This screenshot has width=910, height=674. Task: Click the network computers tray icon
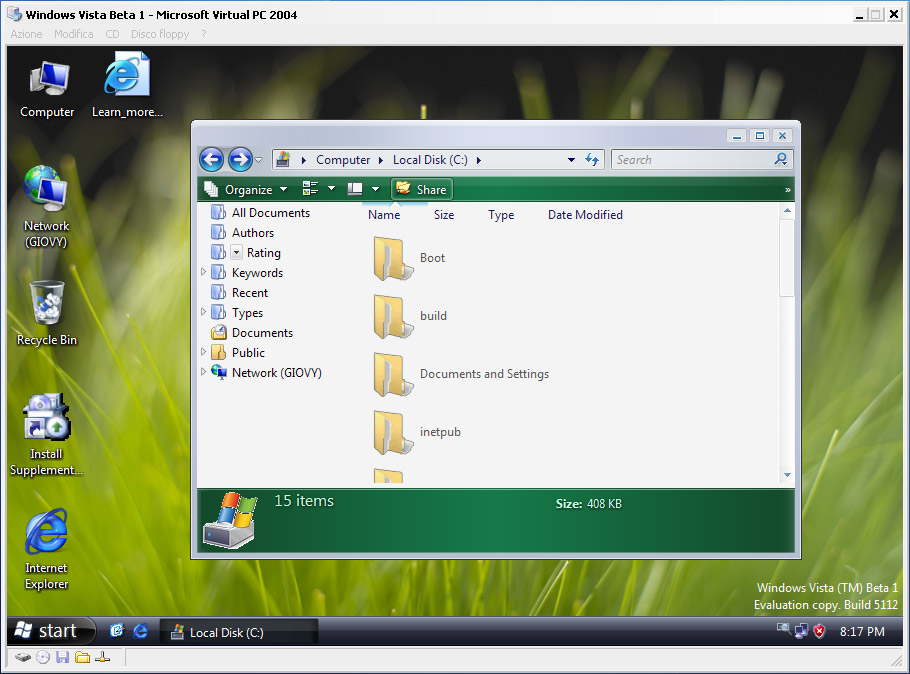point(801,631)
